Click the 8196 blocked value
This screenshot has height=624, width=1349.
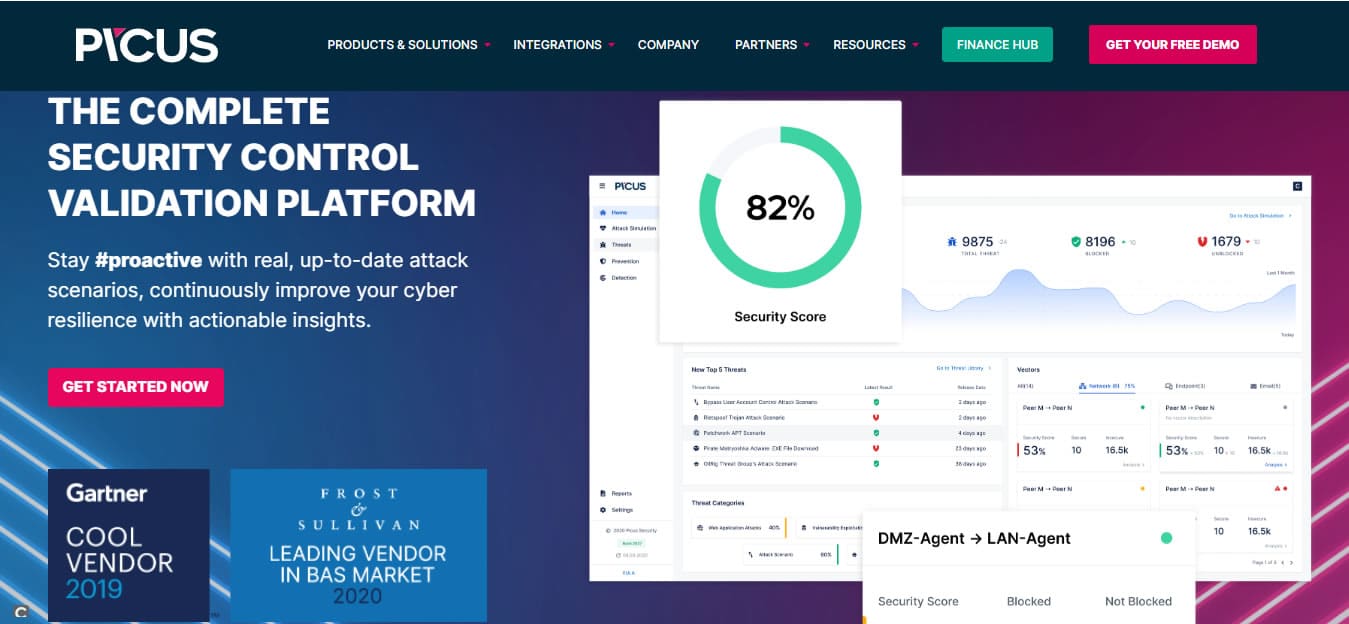tap(1100, 242)
